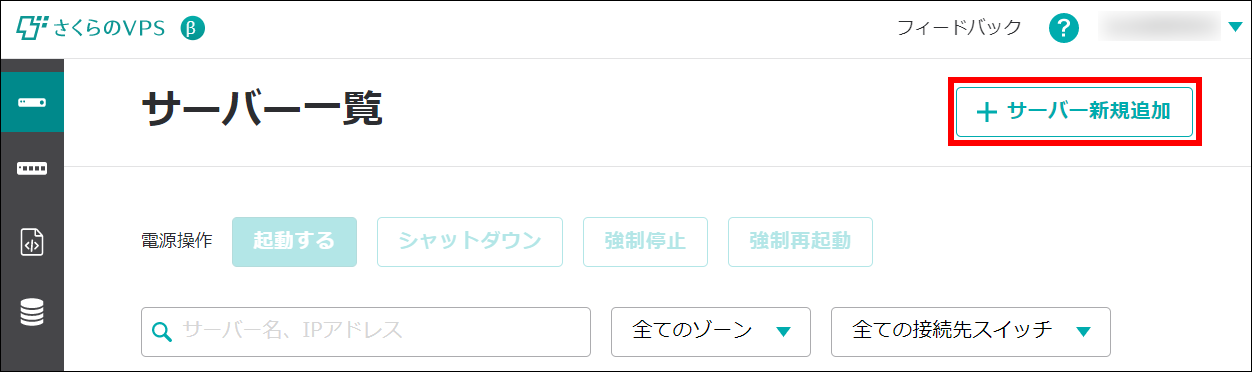Image resolution: width=1252 pixels, height=372 pixels.
Task: Click the シャットダウン button
Action: [470, 242]
